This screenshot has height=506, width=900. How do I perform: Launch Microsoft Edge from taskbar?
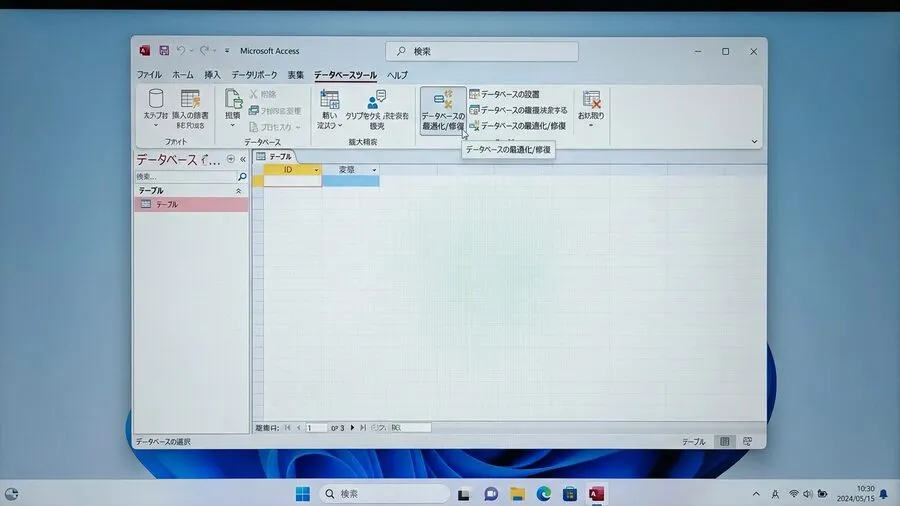[x=544, y=493]
